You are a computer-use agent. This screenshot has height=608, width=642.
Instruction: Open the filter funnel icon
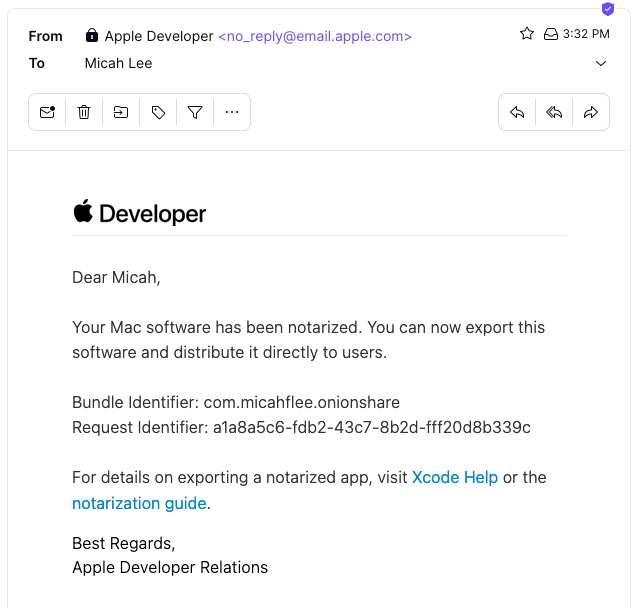click(195, 112)
